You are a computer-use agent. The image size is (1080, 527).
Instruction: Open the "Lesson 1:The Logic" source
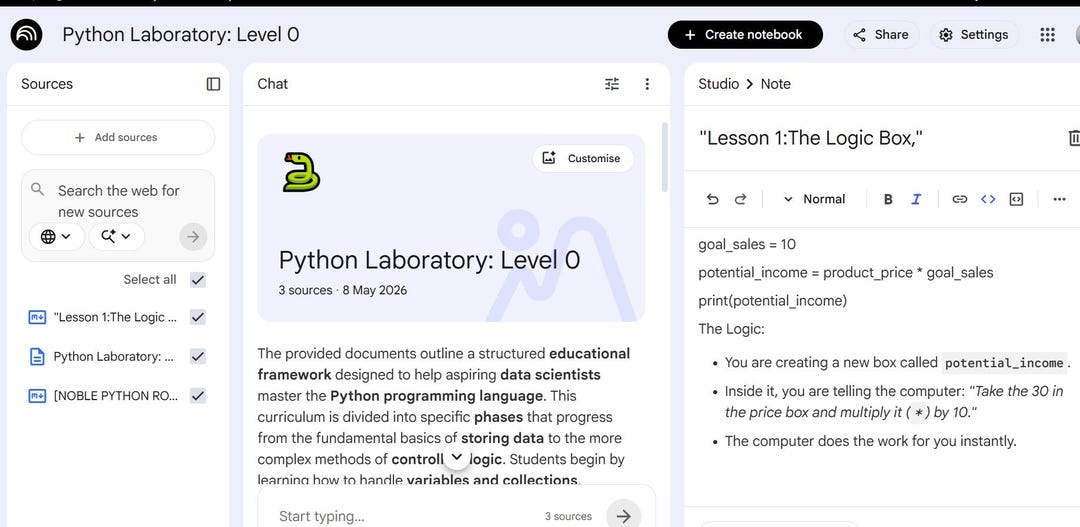116,317
